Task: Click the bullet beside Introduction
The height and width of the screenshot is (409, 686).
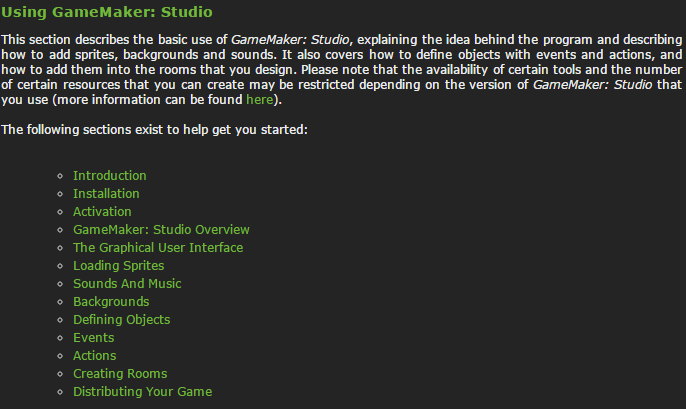Action: pyautogui.click(x=60, y=176)
